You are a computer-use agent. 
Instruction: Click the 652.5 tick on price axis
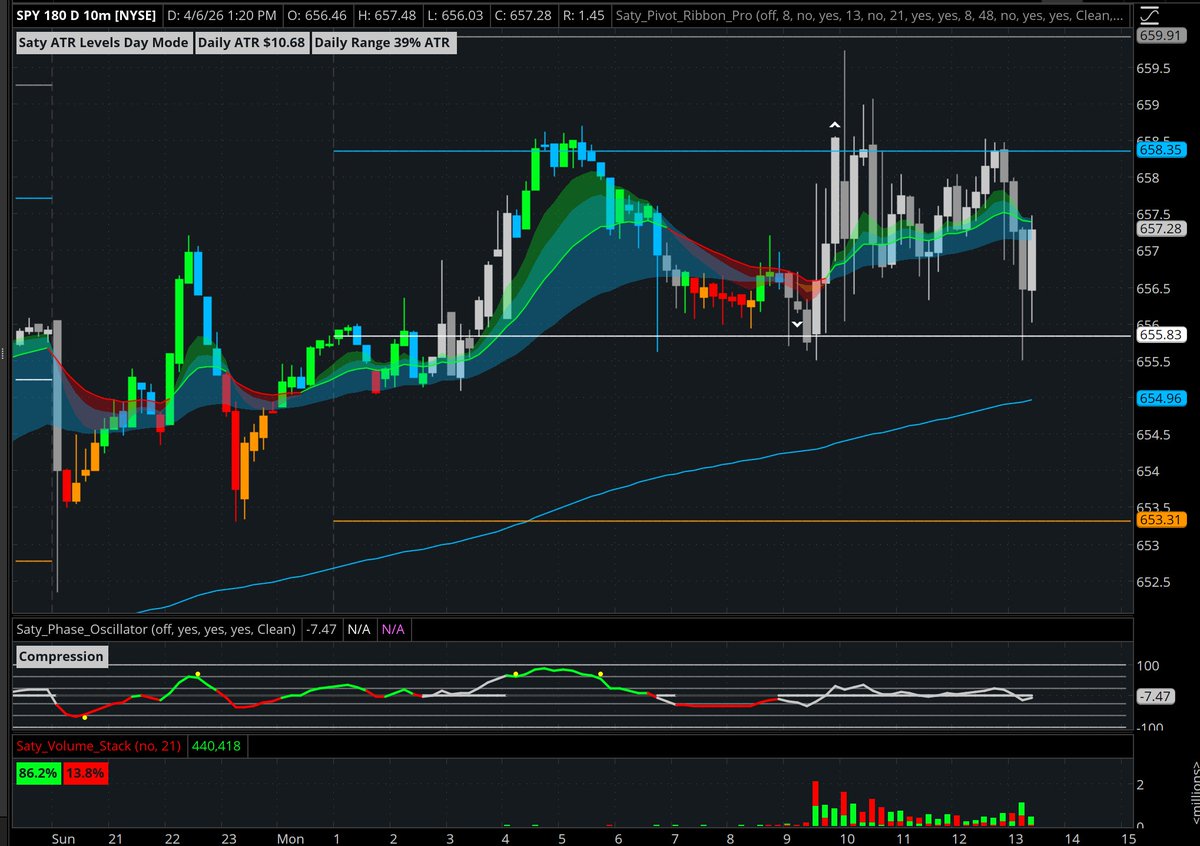1154,582
